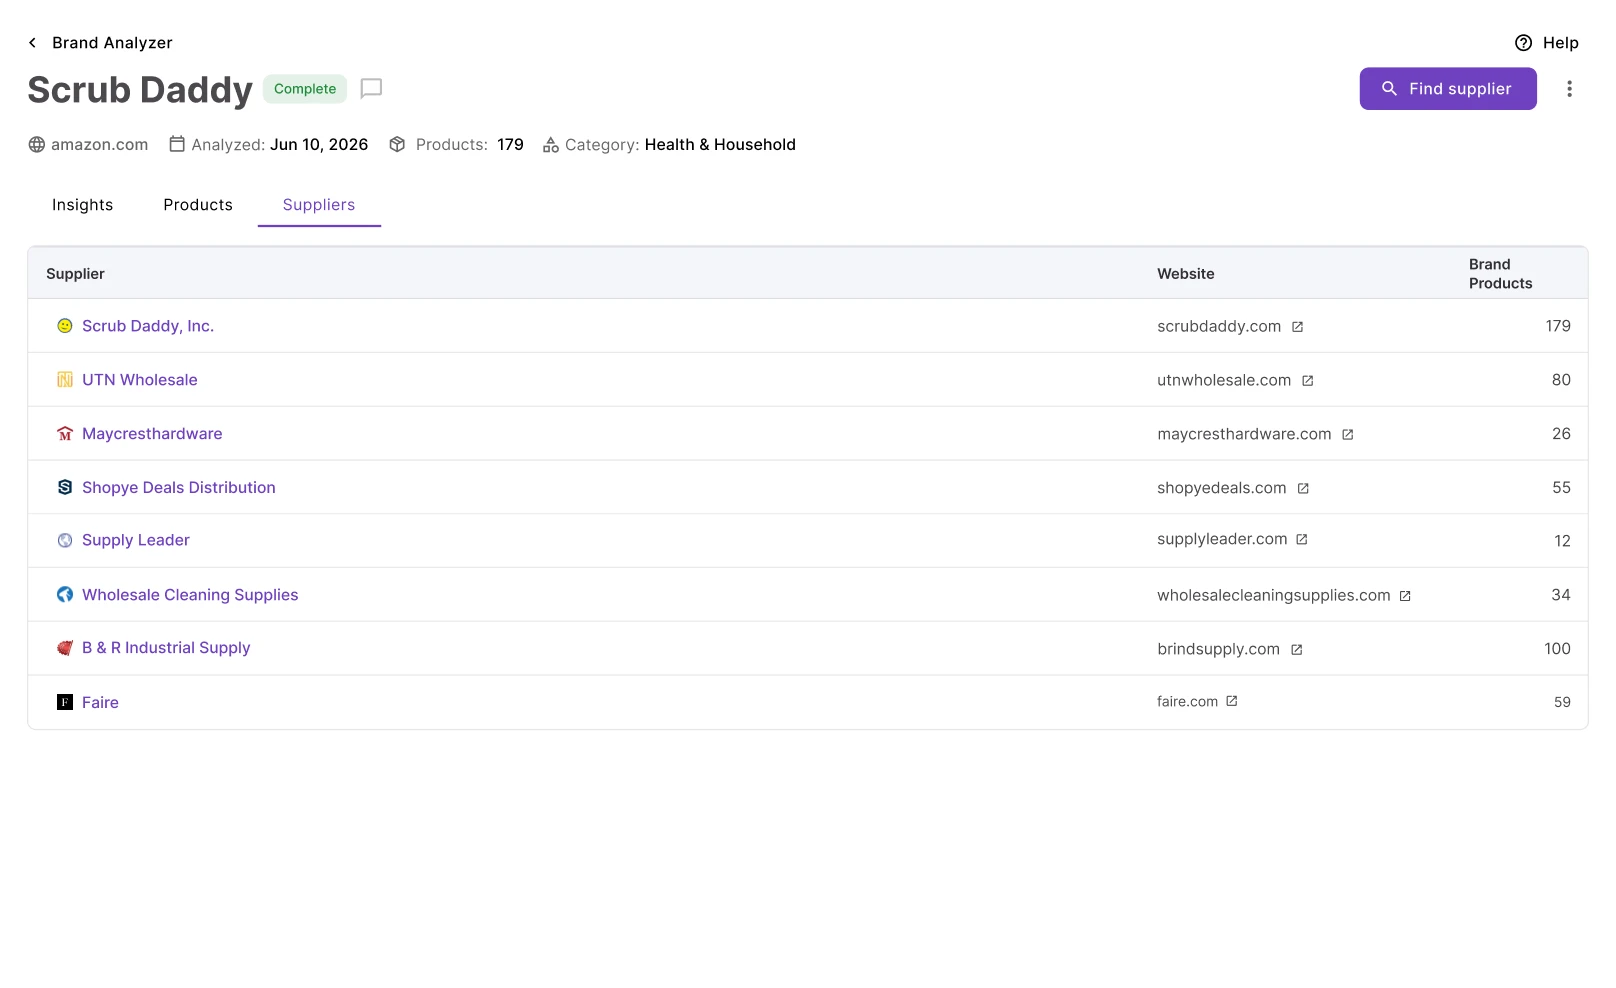Open utnwholesale.com external link icon
Image resolution: width=1616 pixels, height=988 pixels.
pos(1307,381)
